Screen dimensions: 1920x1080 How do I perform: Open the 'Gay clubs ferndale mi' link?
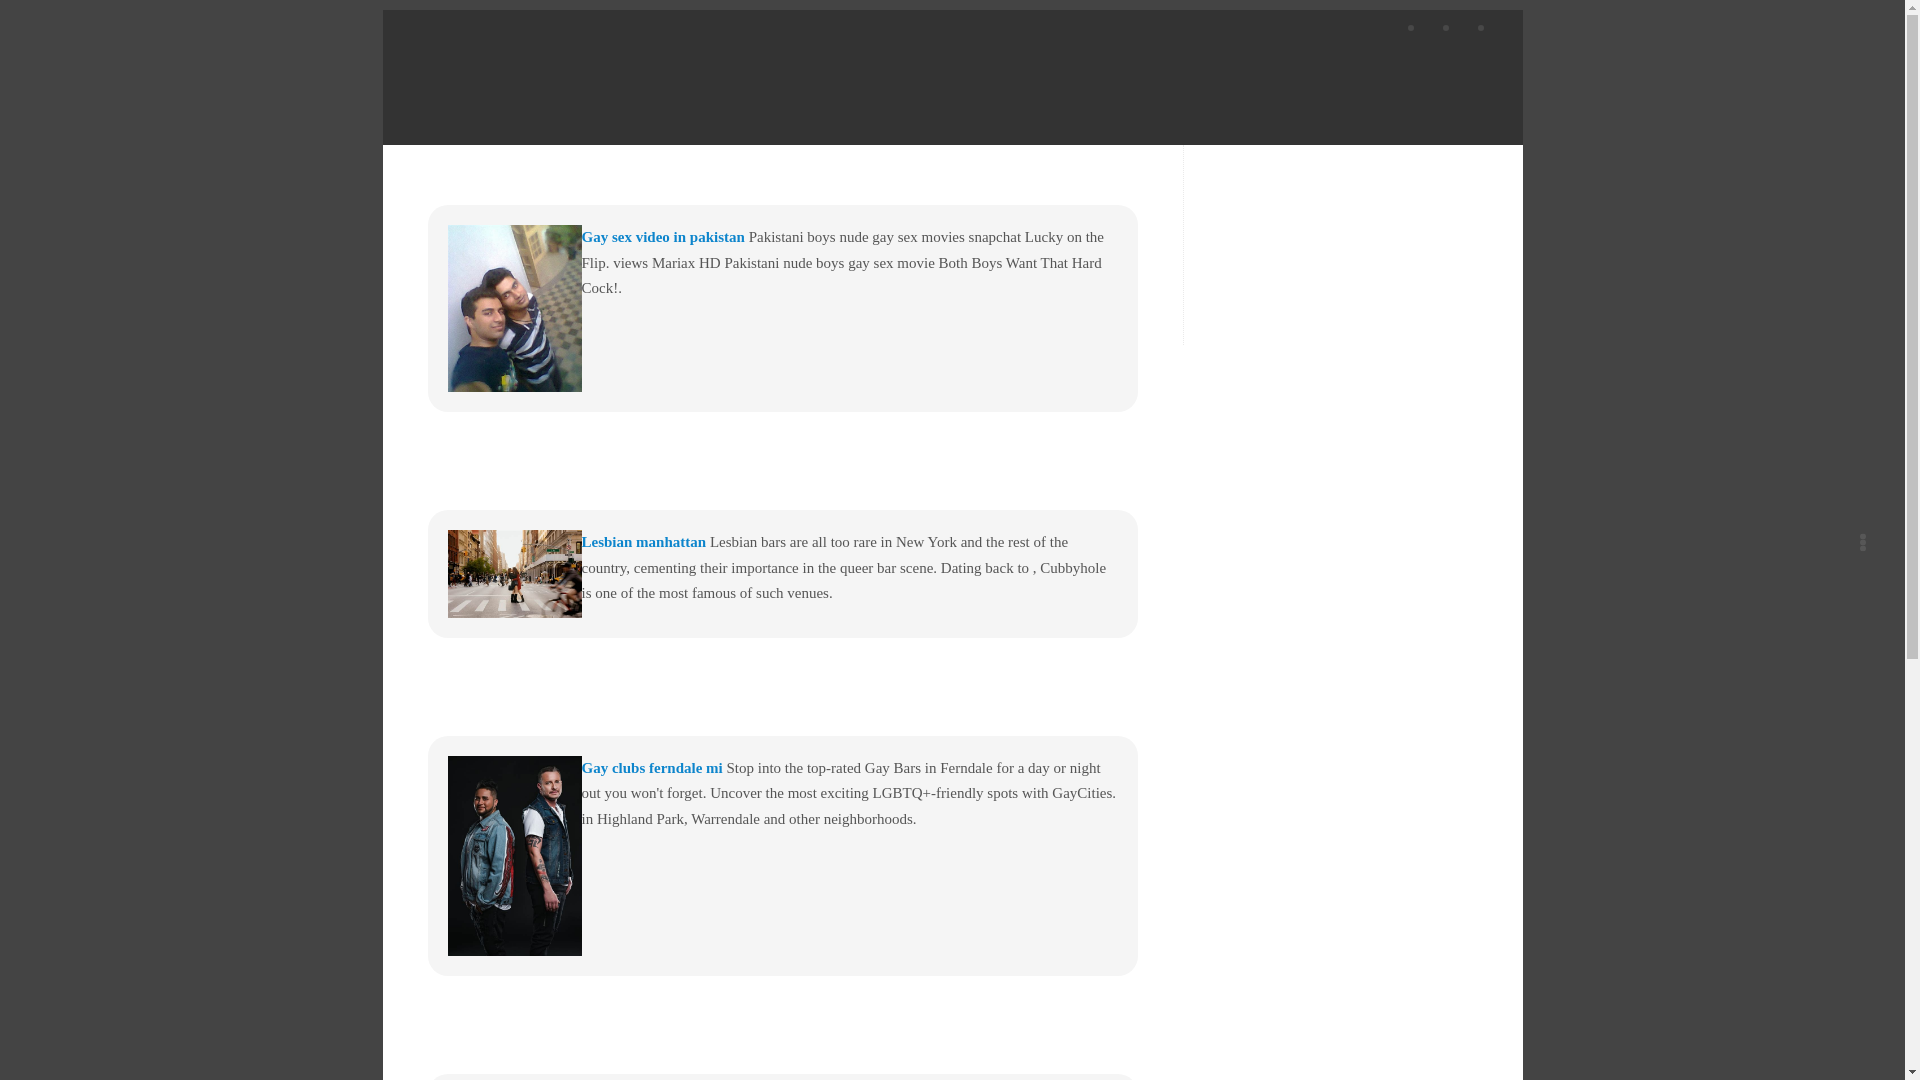652,768
